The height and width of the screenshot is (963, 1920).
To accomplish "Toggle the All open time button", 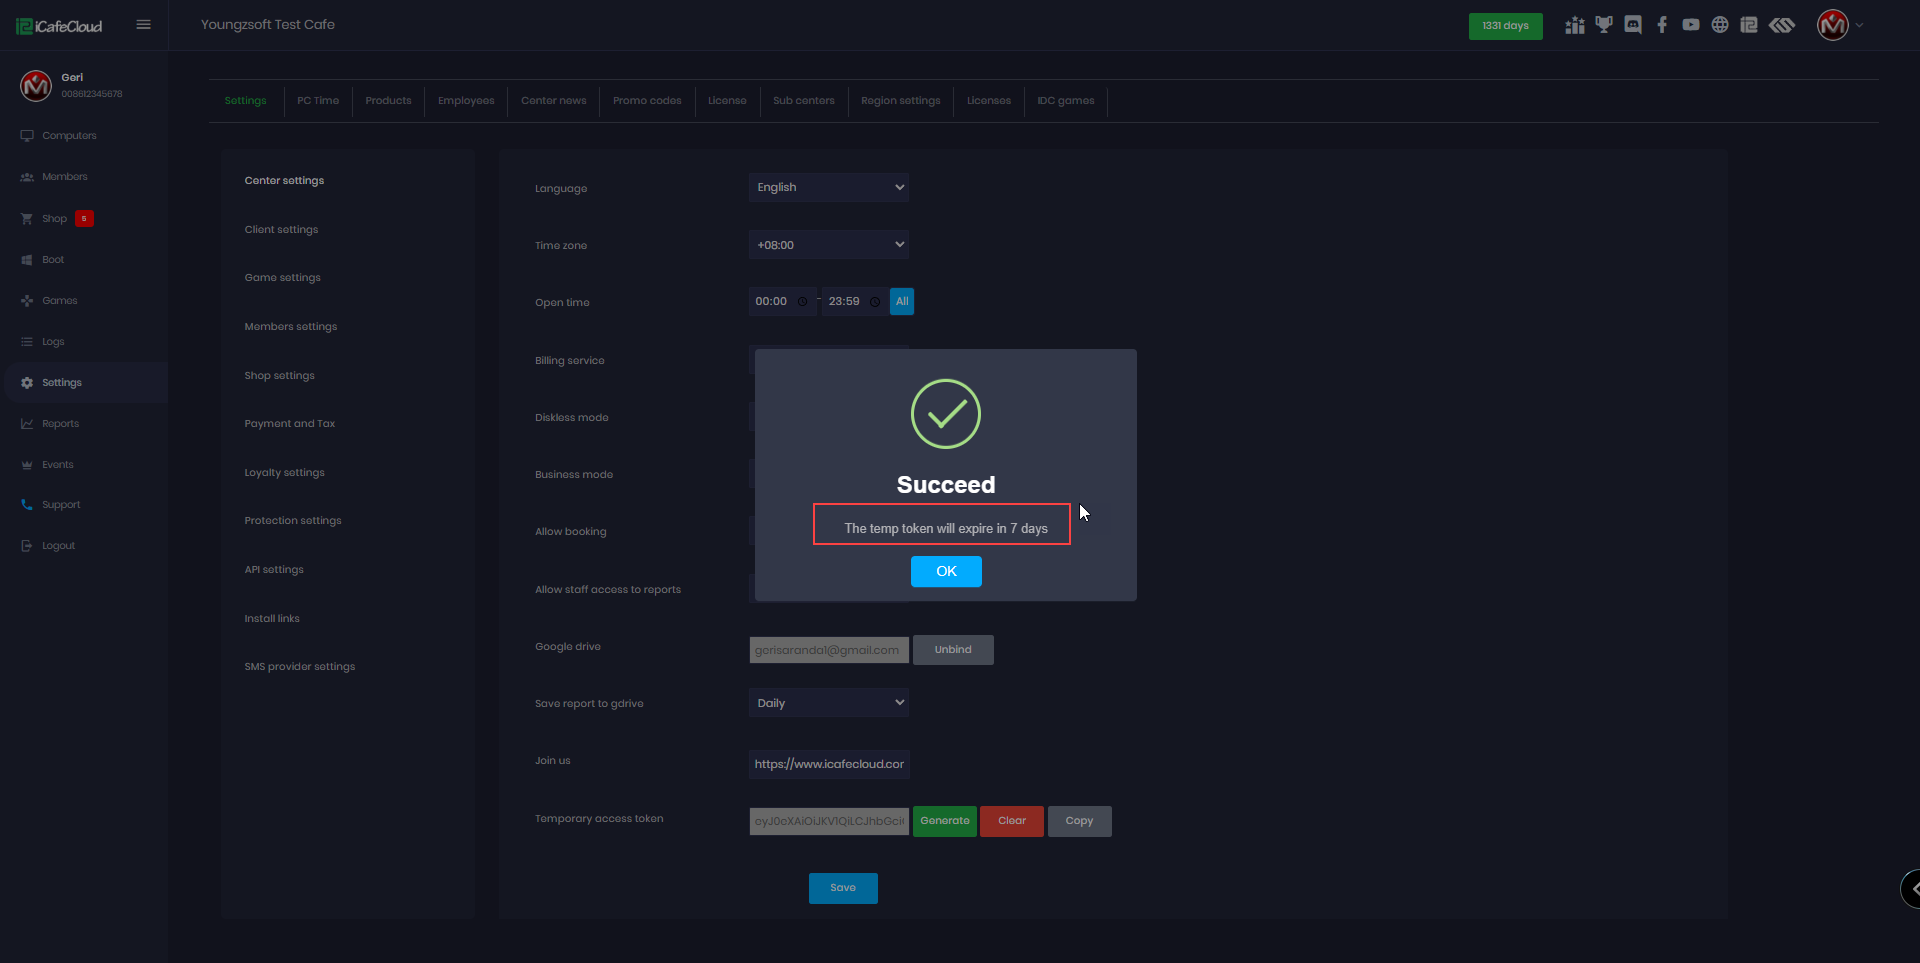I will pyautogui.click(x=902, y=302).
